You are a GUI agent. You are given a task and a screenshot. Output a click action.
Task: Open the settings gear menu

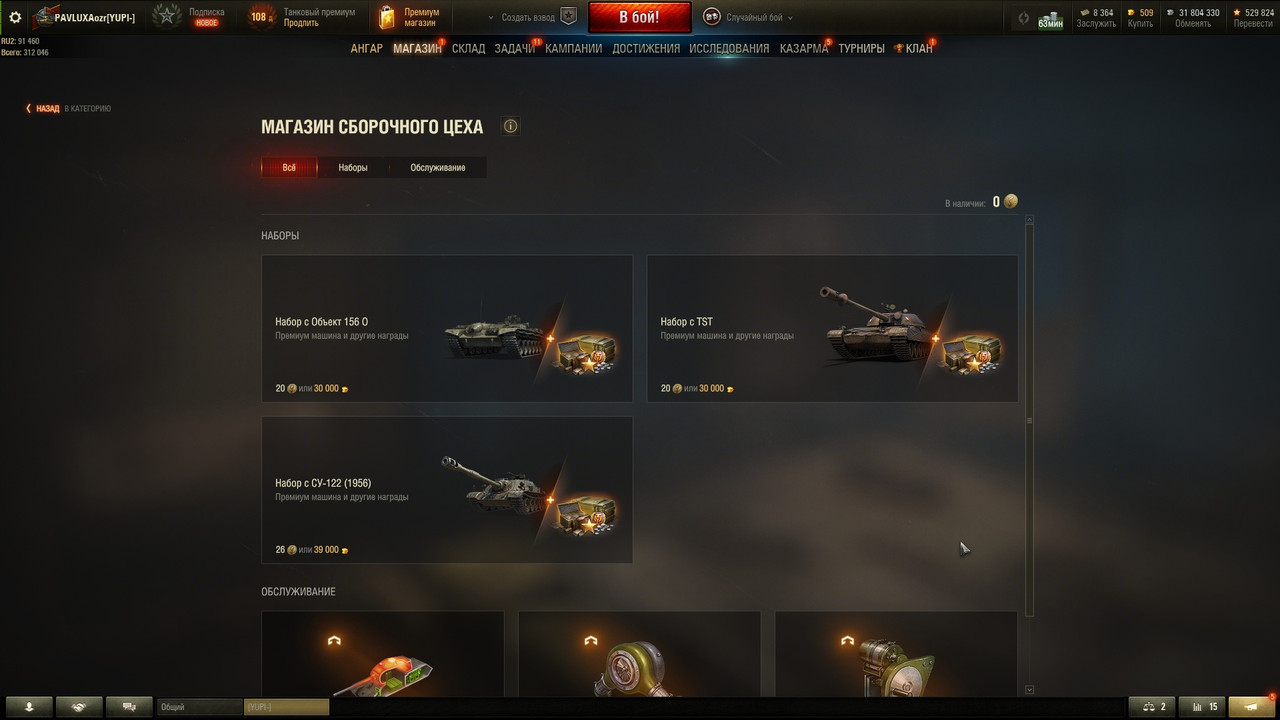pos(15,17)
